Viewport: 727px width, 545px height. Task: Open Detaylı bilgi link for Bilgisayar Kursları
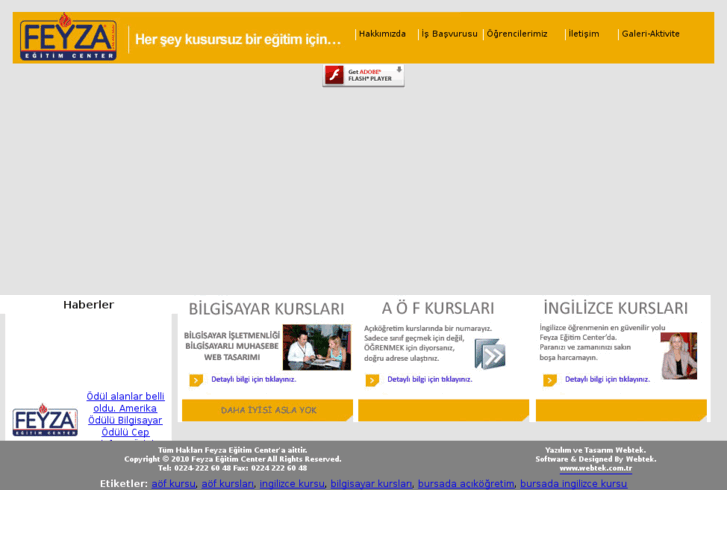click(254, 379)
